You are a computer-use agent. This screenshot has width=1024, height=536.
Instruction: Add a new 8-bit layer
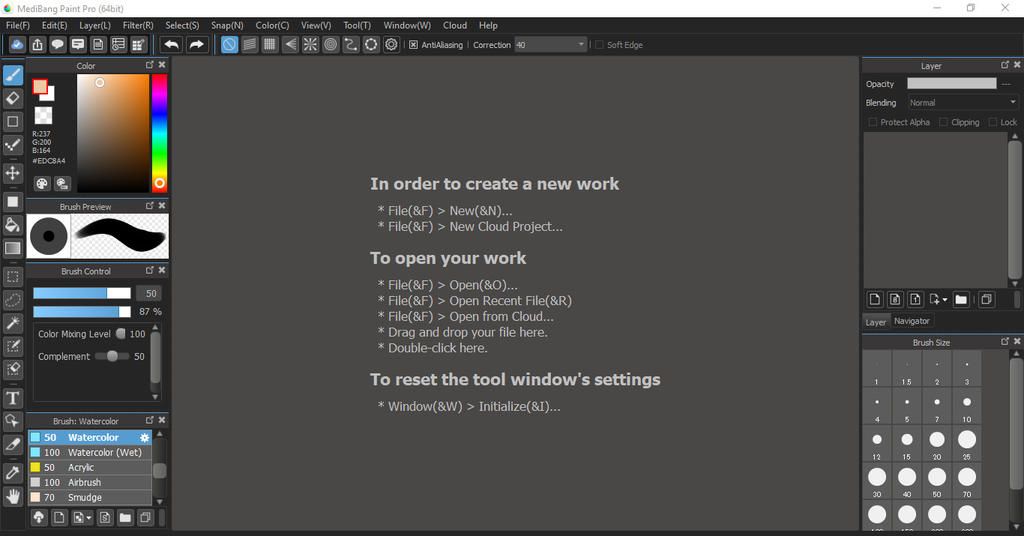point(895,299)
